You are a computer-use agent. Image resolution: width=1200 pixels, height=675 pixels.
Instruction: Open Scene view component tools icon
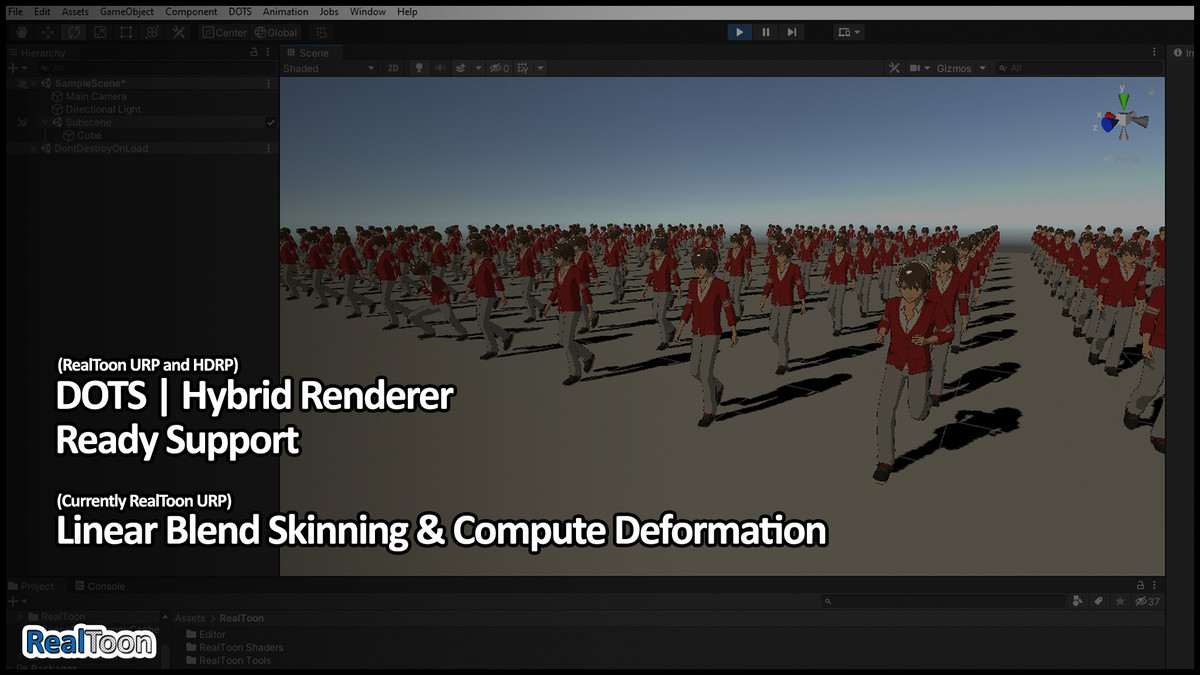pos(894,68)
